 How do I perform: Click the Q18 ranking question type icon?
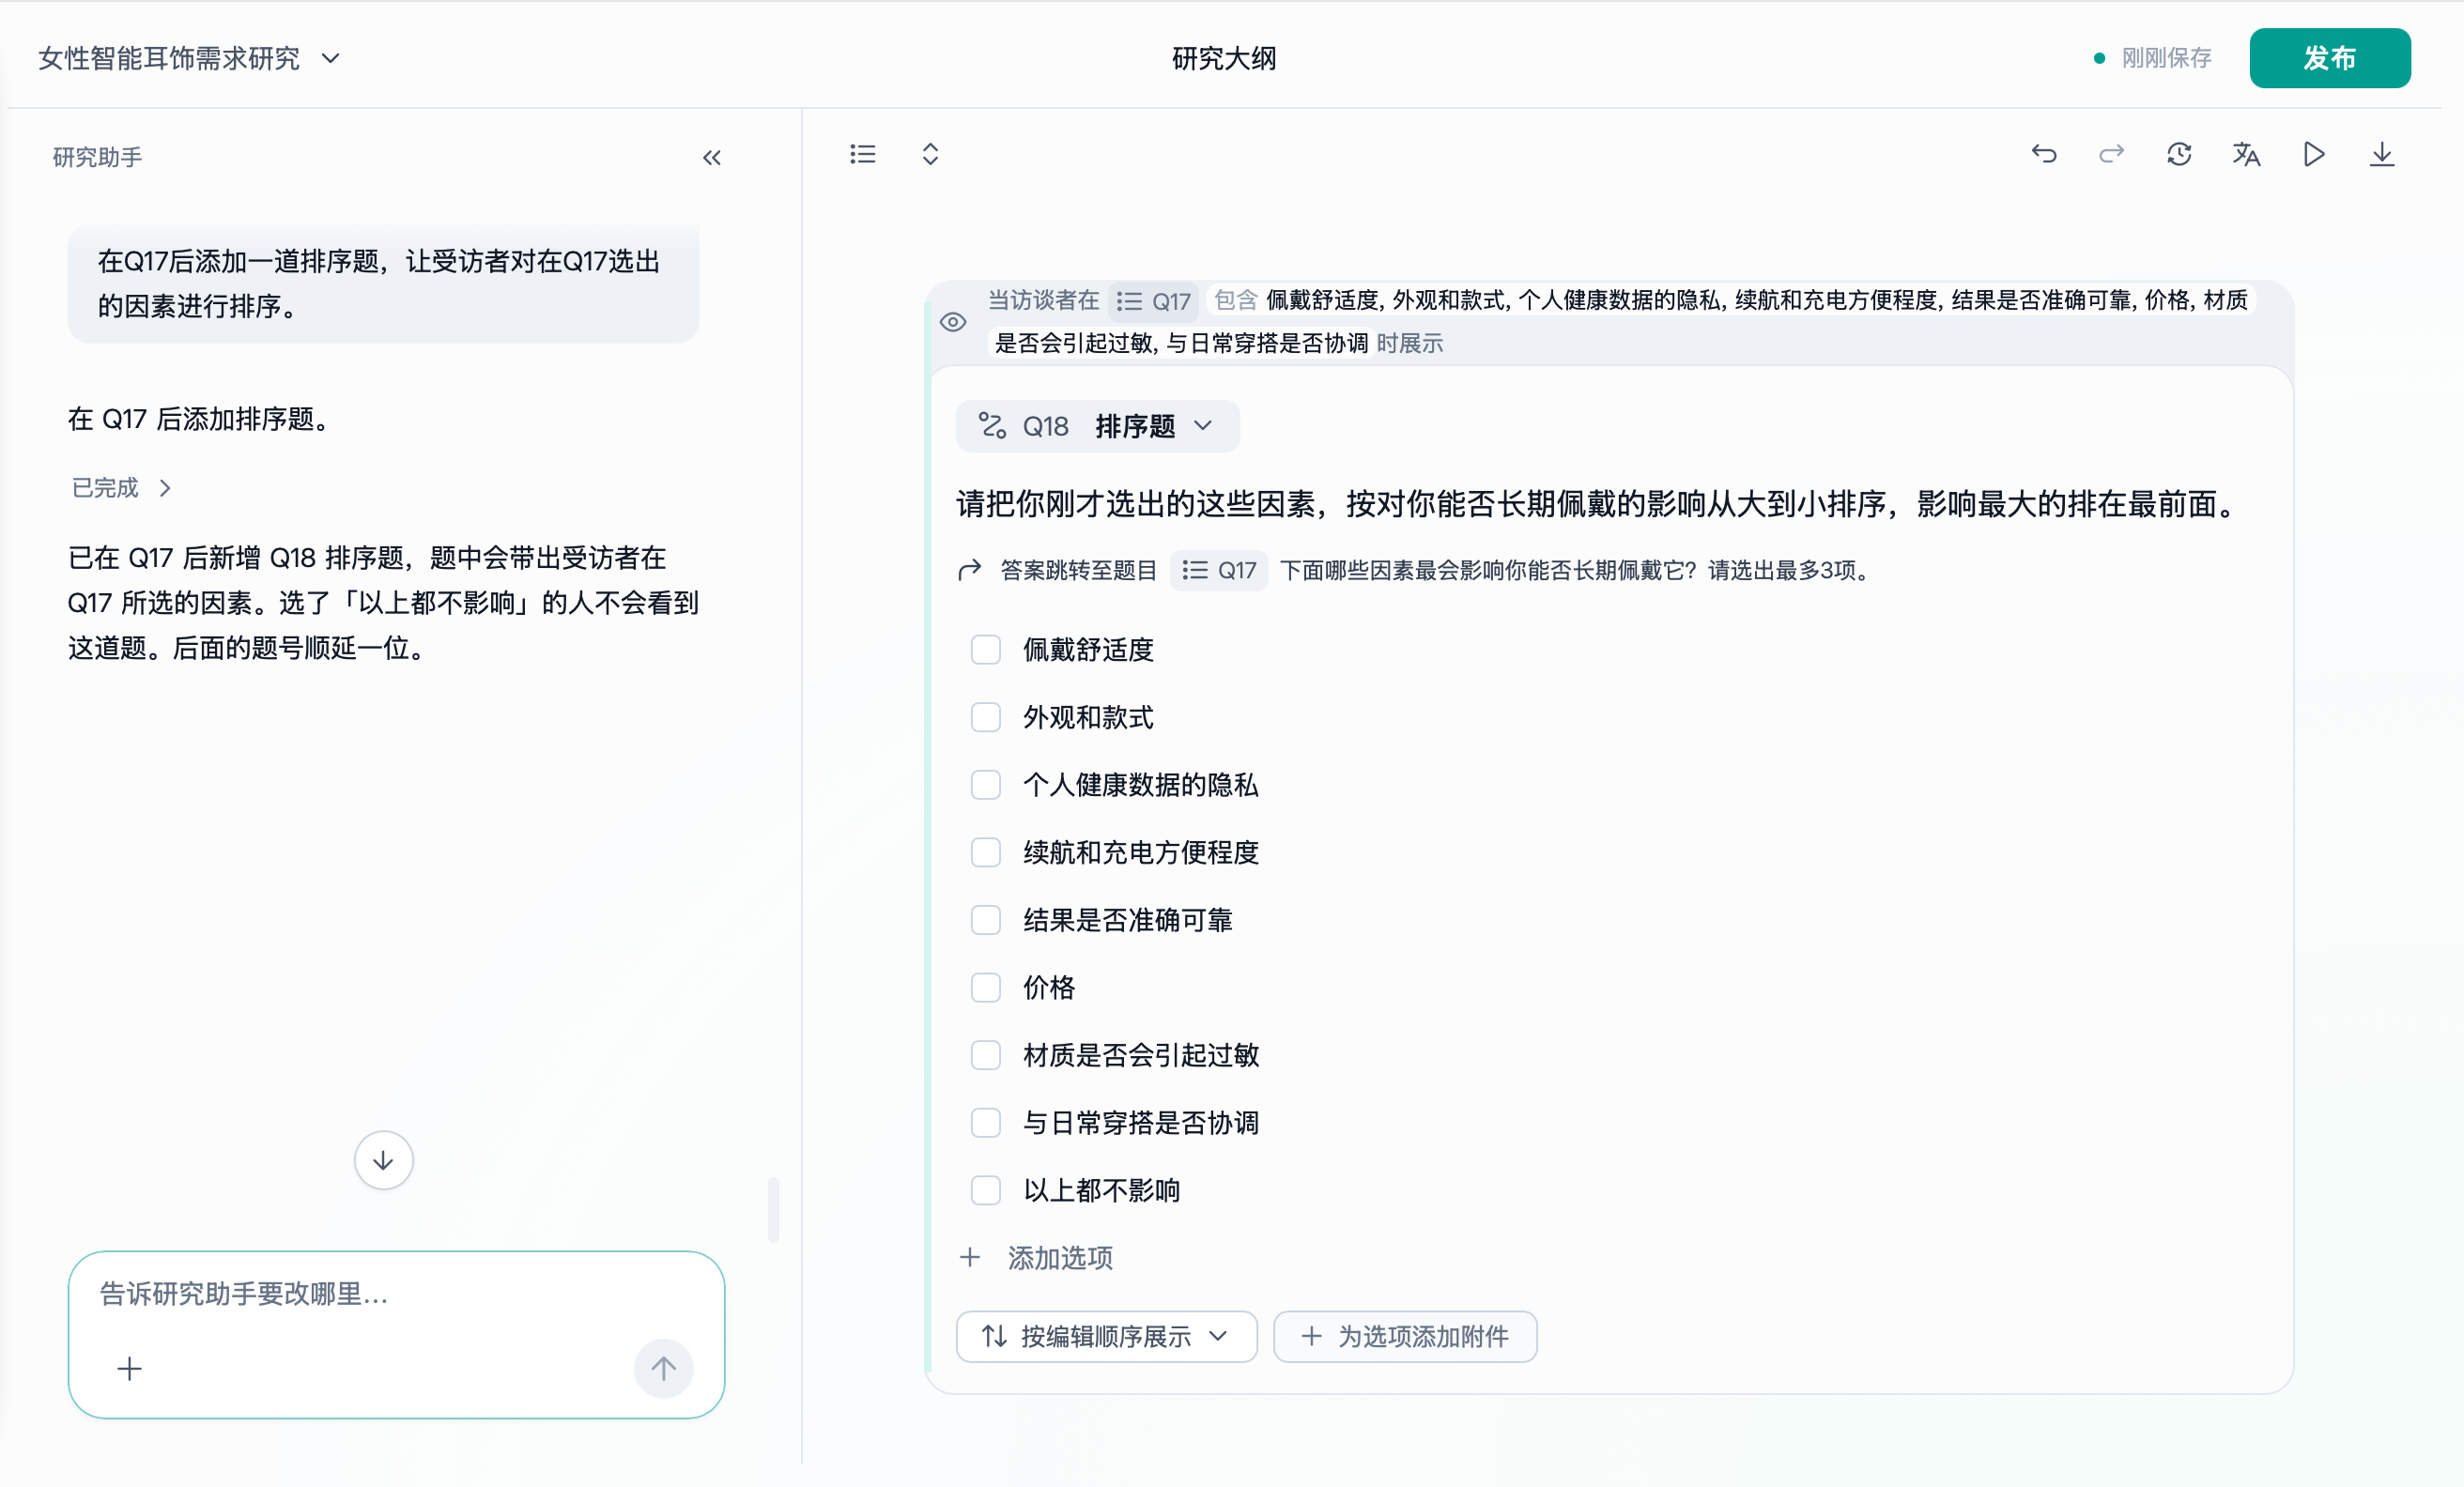pyautogui.click(x=991, y=426)
